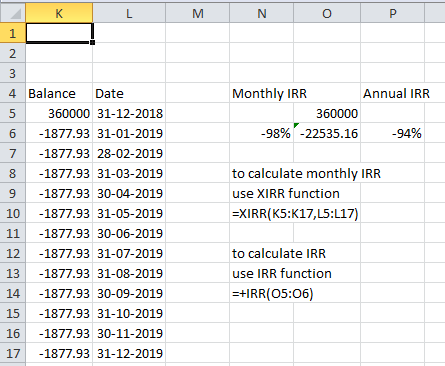Click the 'to calculate monthly IRR' text
Screen dimensions: 445x366
(306, 174)
